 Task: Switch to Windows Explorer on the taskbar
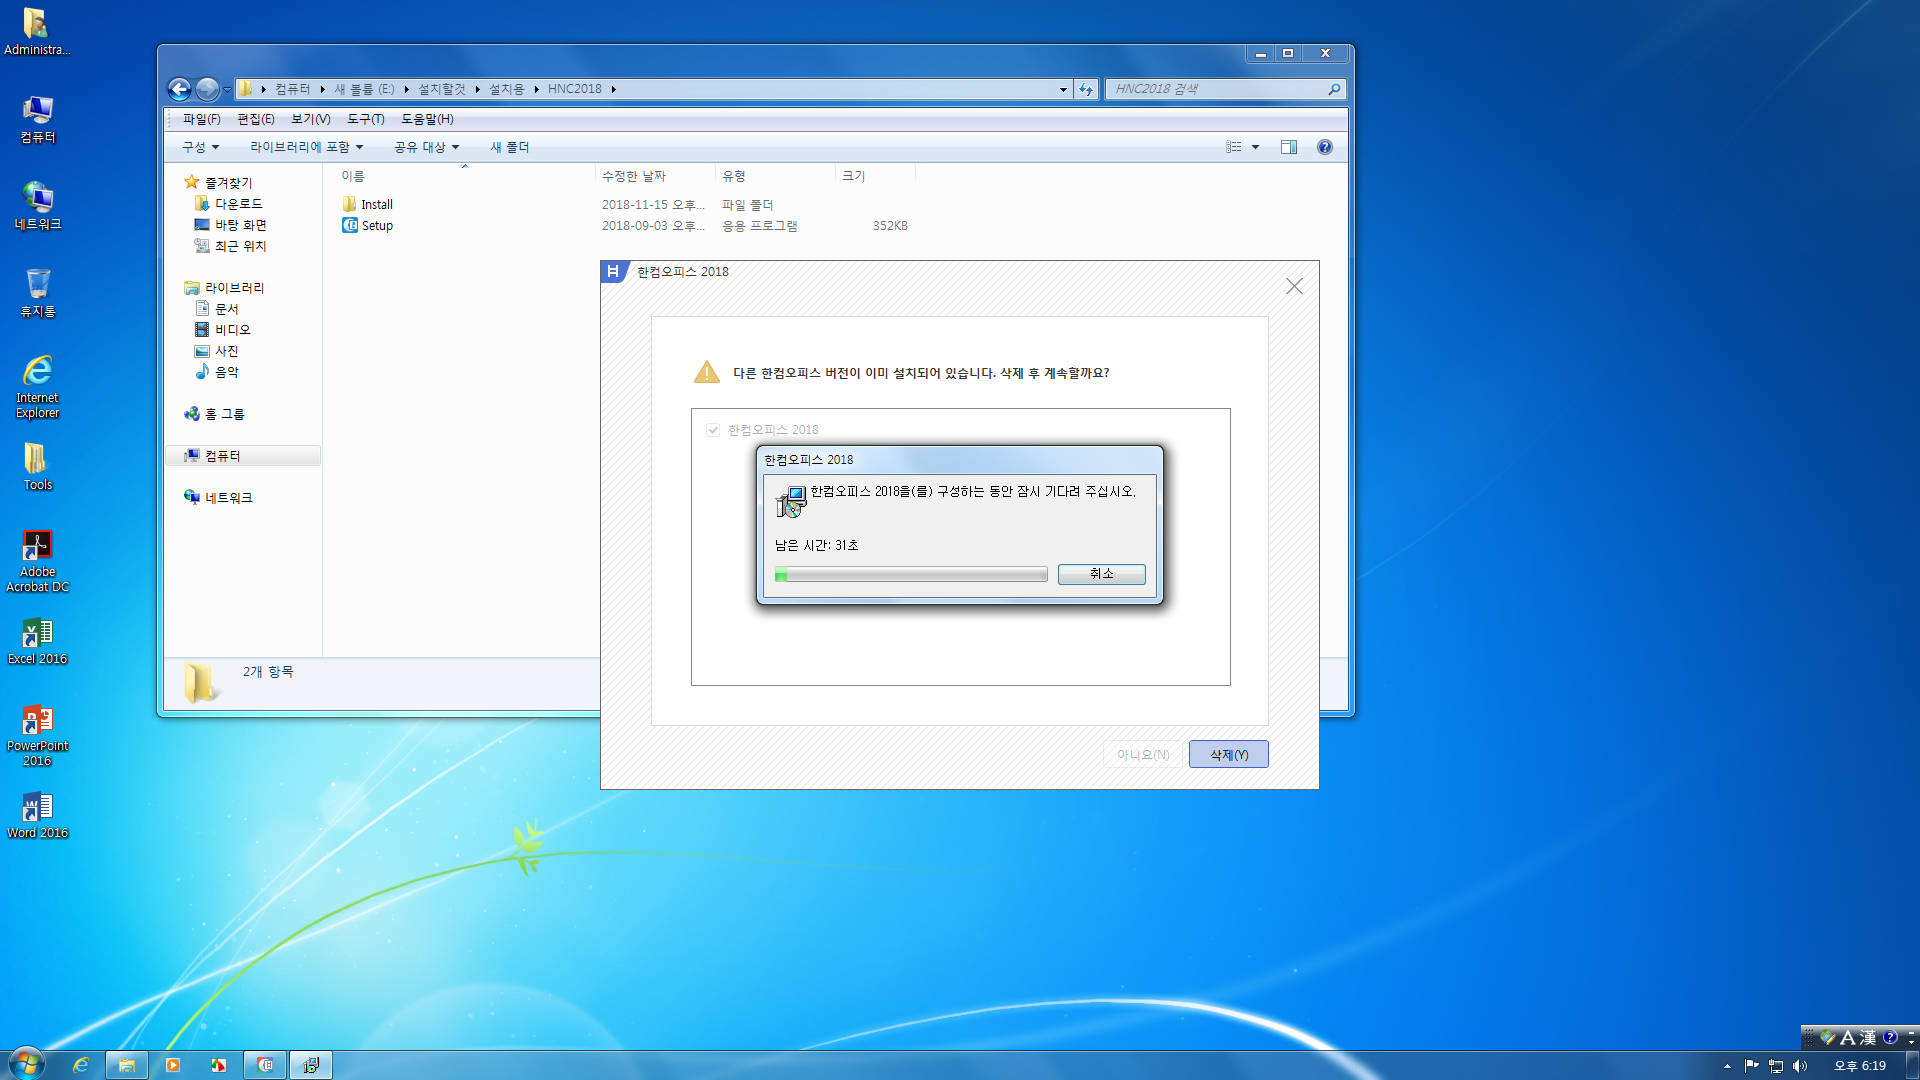tap(127, 1065)
